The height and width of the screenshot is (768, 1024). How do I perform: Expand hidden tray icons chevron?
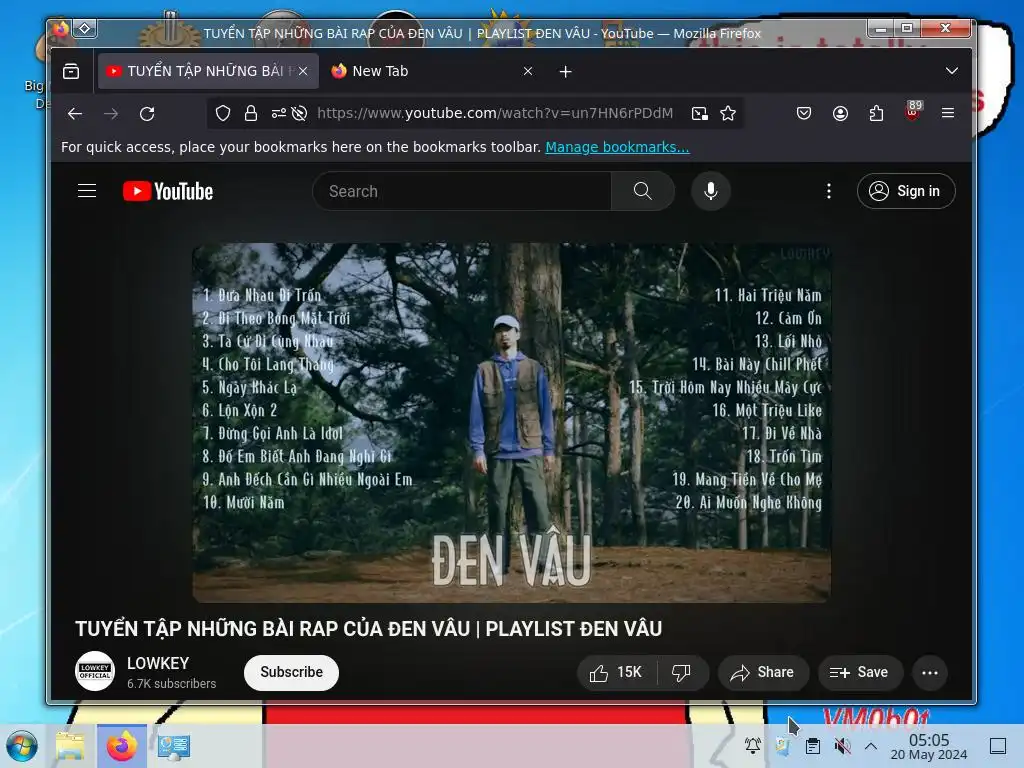pyautogui.click(x=871, y=746)
